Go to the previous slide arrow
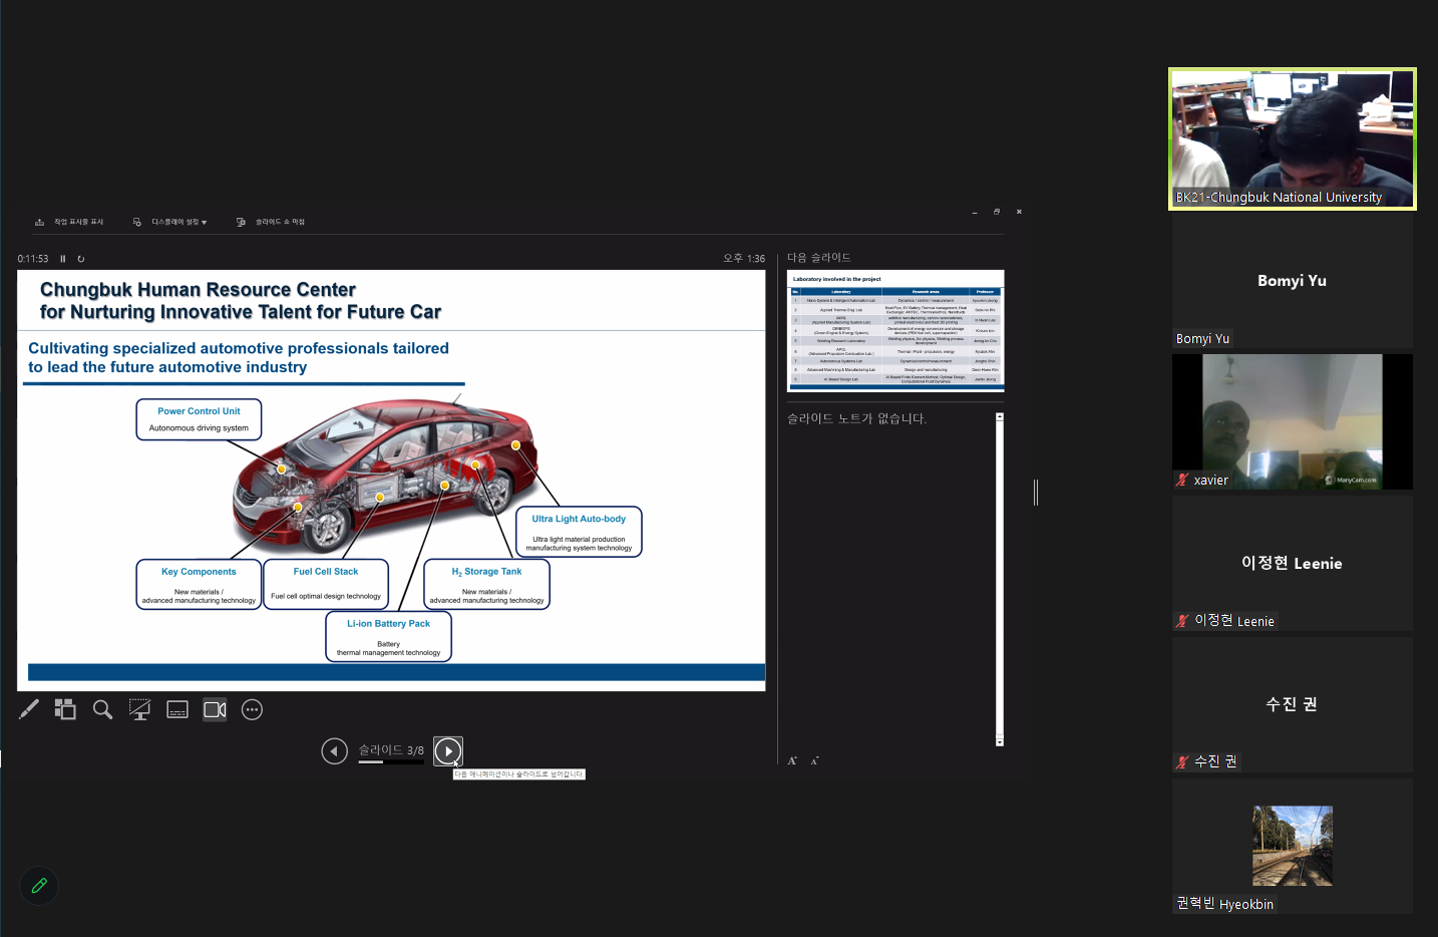The image size is (1438, 937). coord(334,751)
